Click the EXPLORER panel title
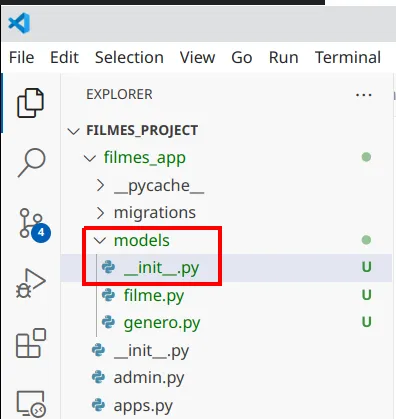The image size is (396, 419). (x=119, y=95)
